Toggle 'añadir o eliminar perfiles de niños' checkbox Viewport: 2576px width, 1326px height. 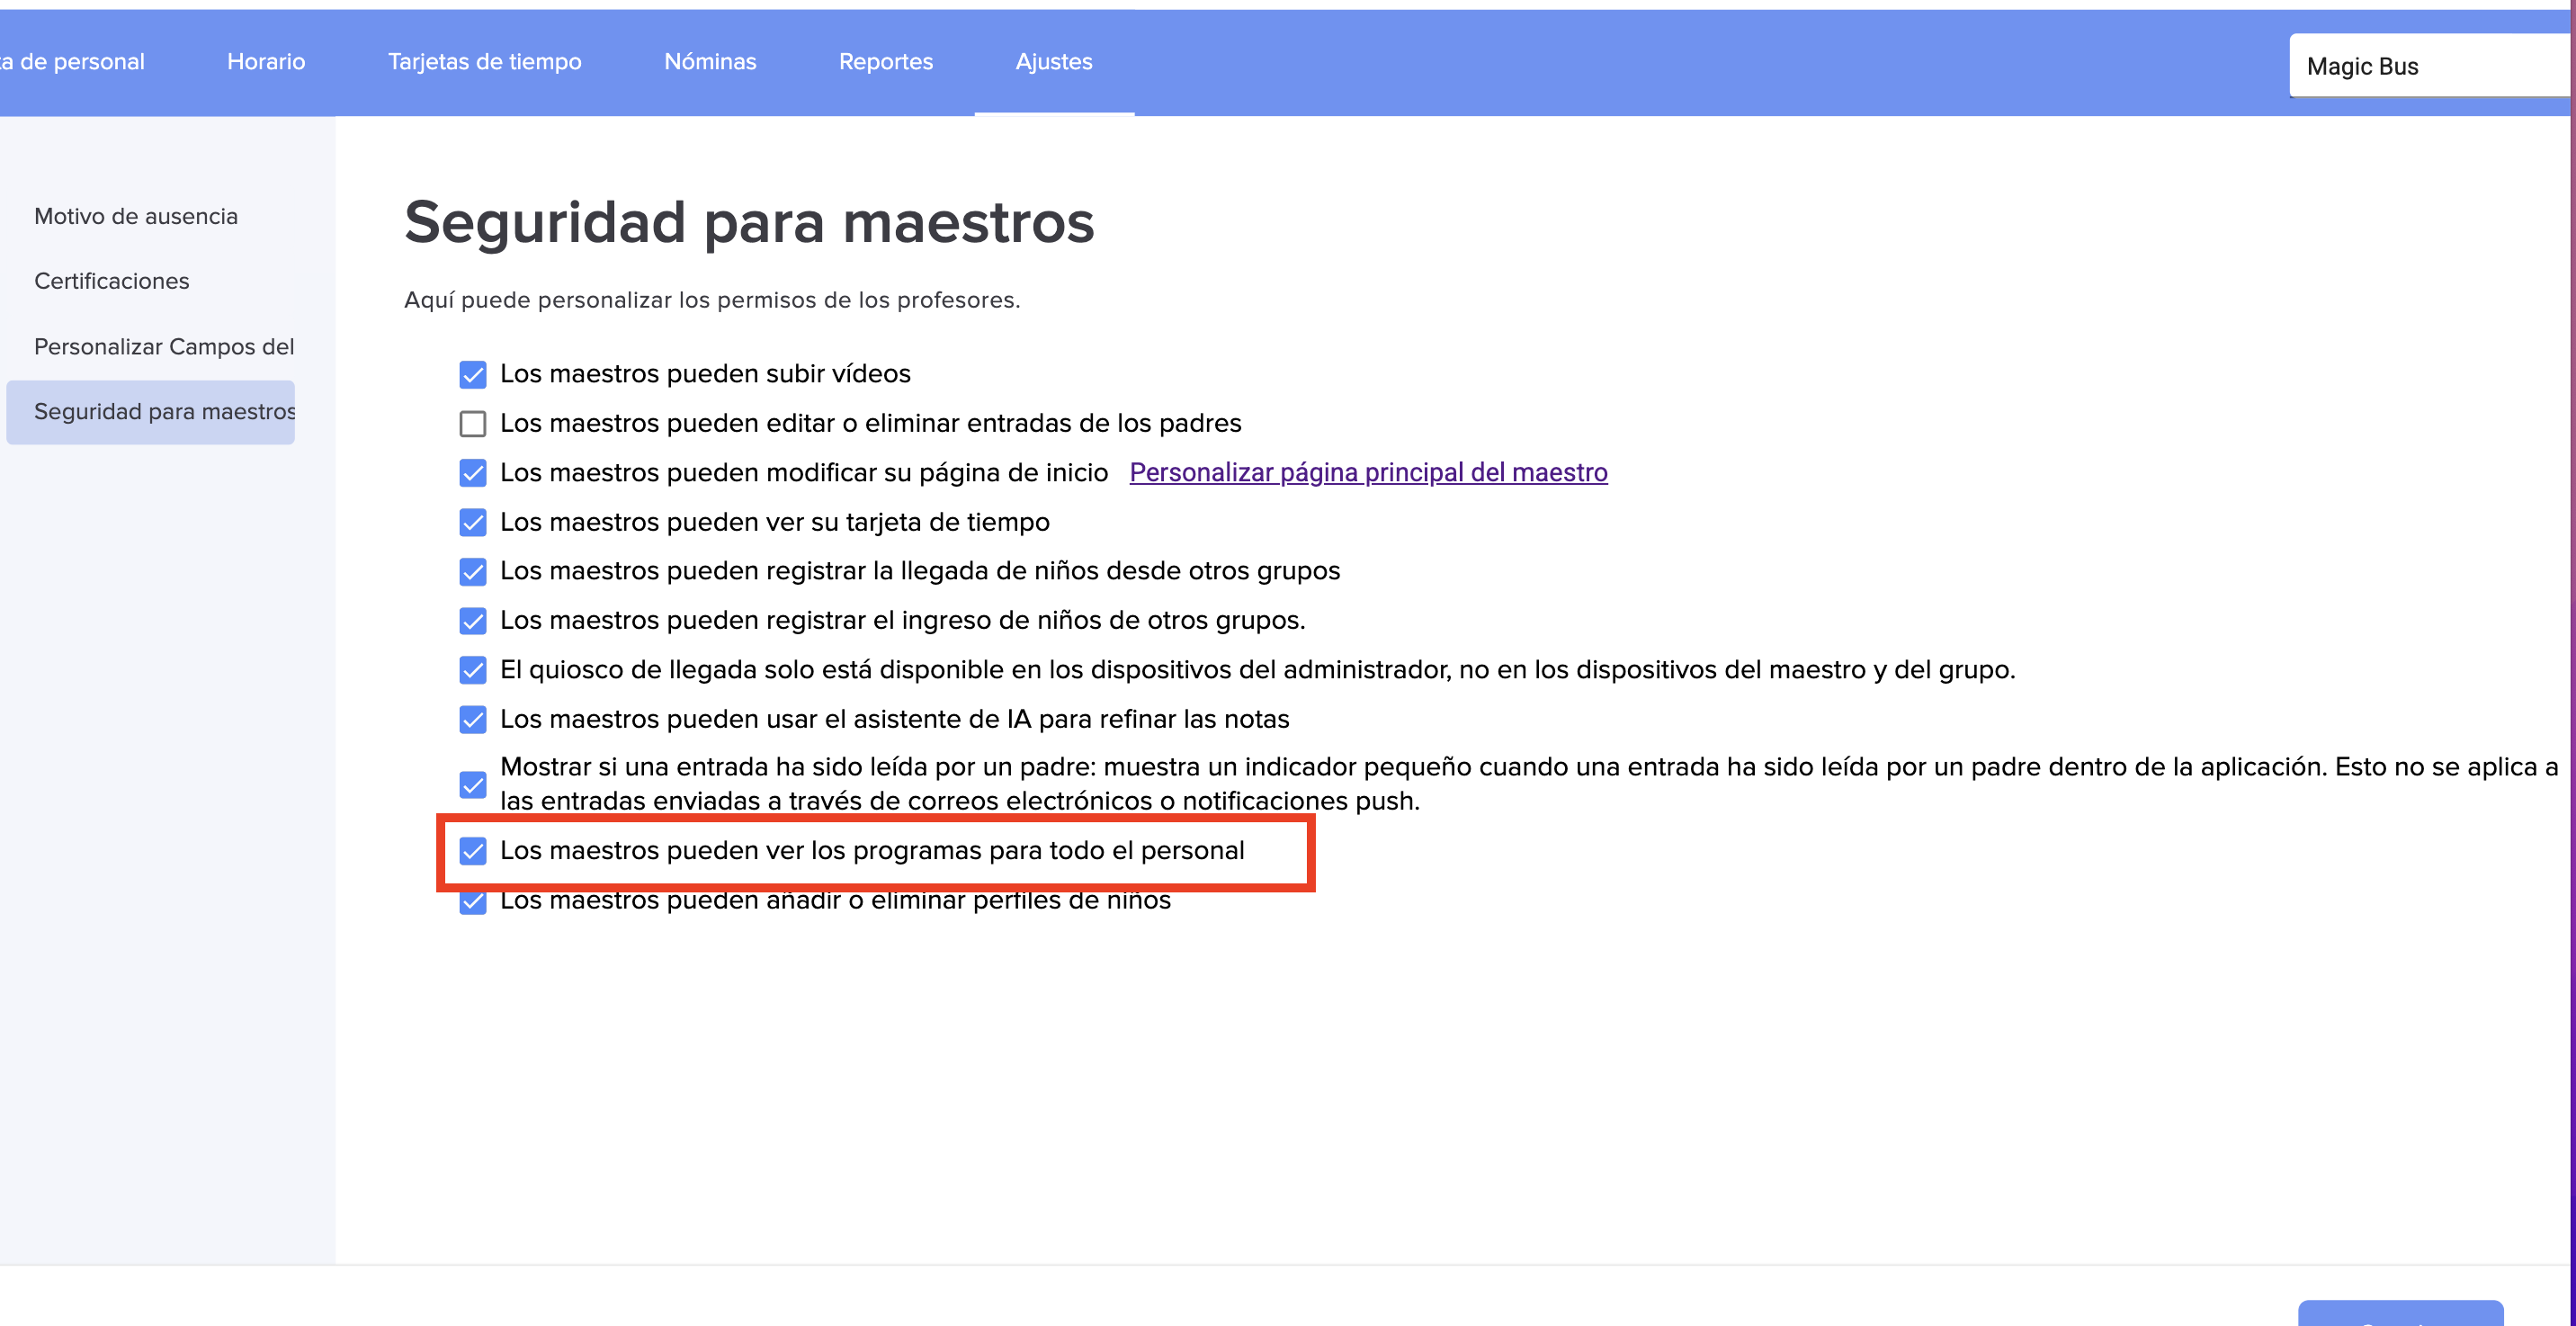click(x=473, y=903)
